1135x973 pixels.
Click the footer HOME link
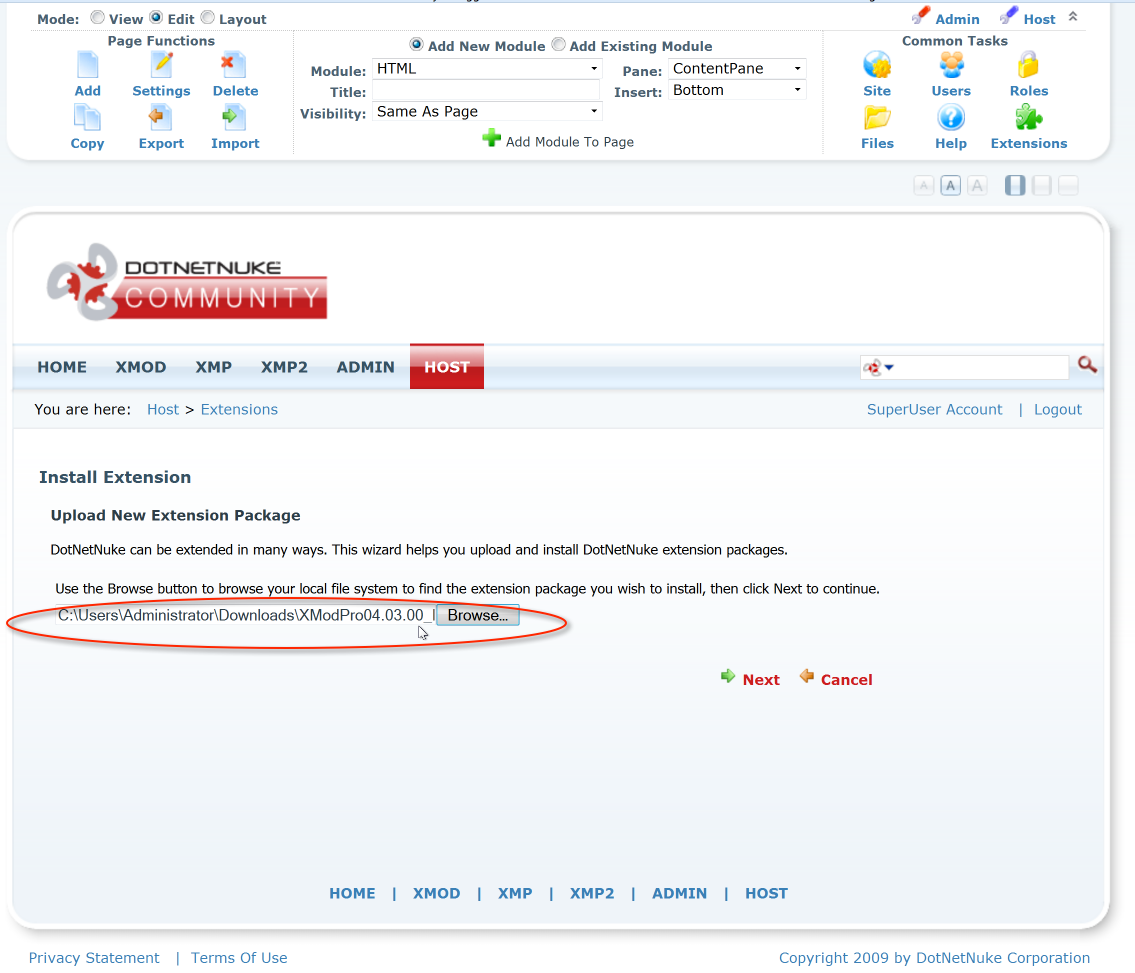pyautogui.click(x=353, y=893)
